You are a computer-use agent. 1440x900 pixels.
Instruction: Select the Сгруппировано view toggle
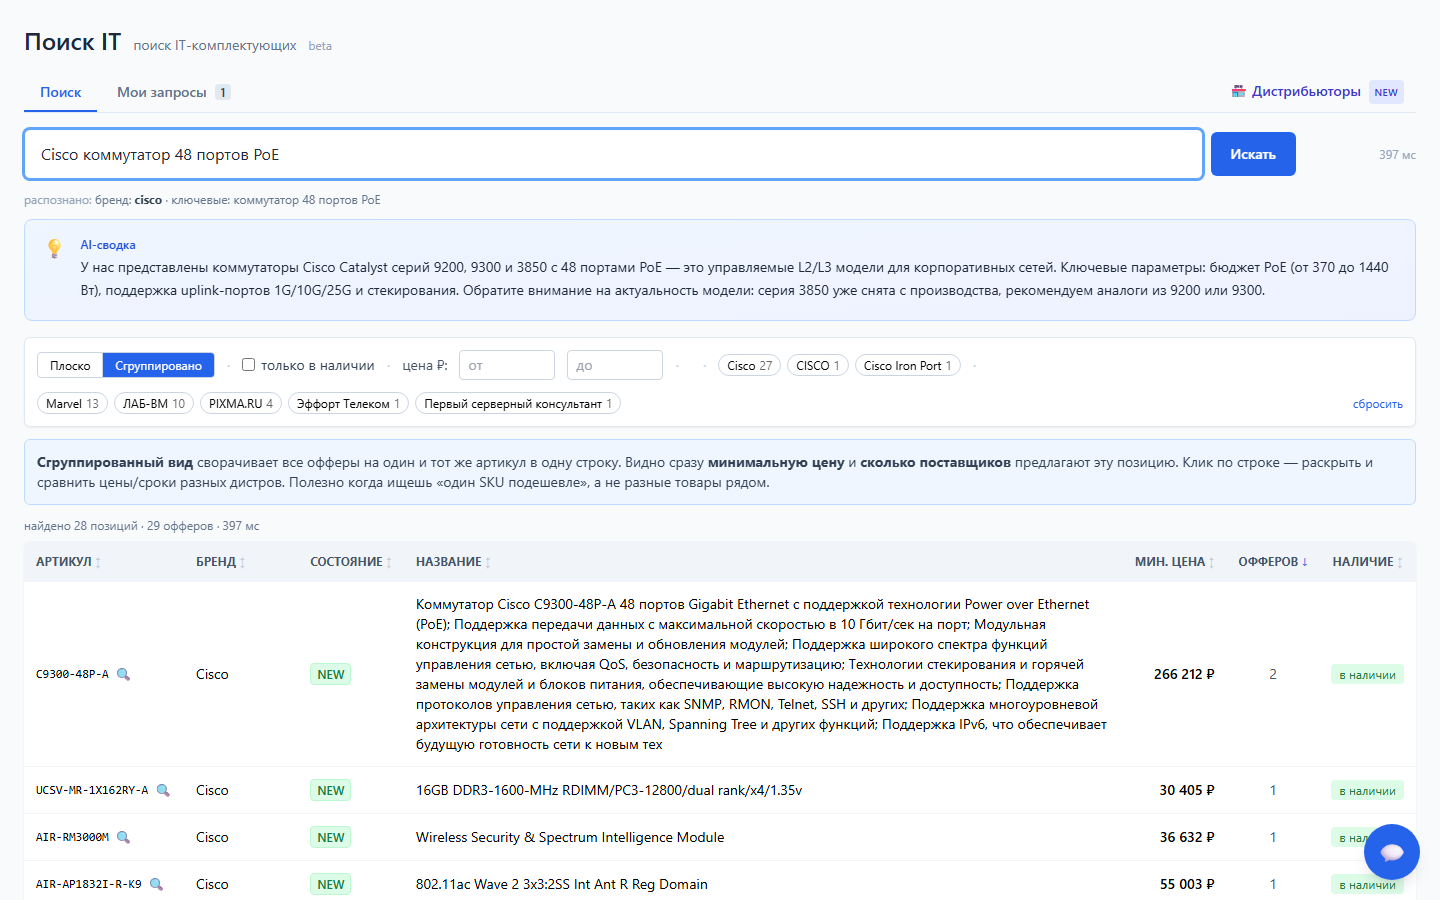click(158, 366)
